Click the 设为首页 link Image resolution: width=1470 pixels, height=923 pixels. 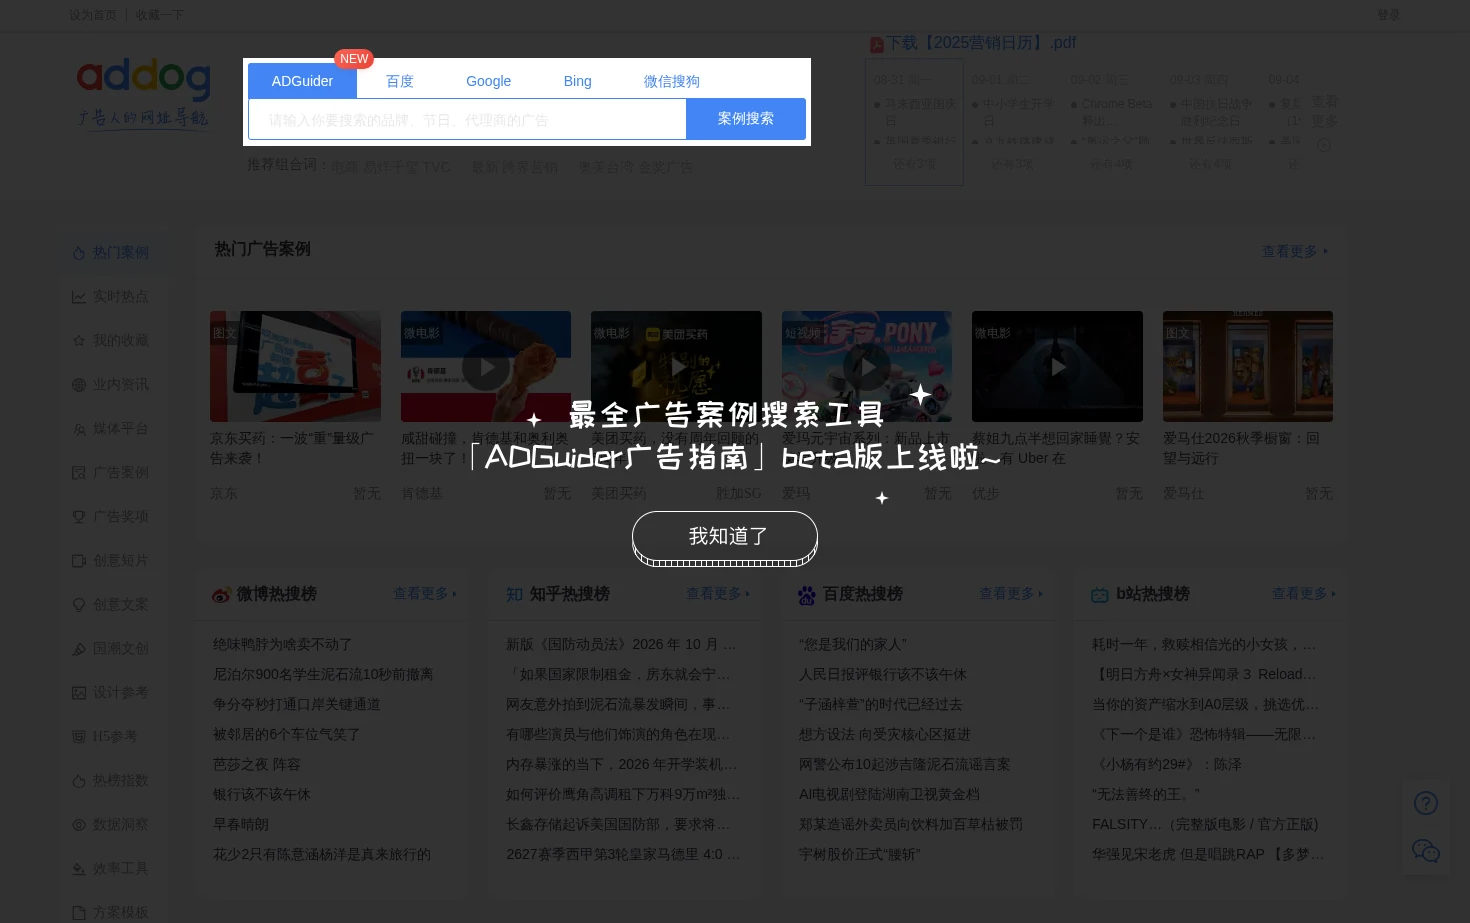click(x=93, y=15)
